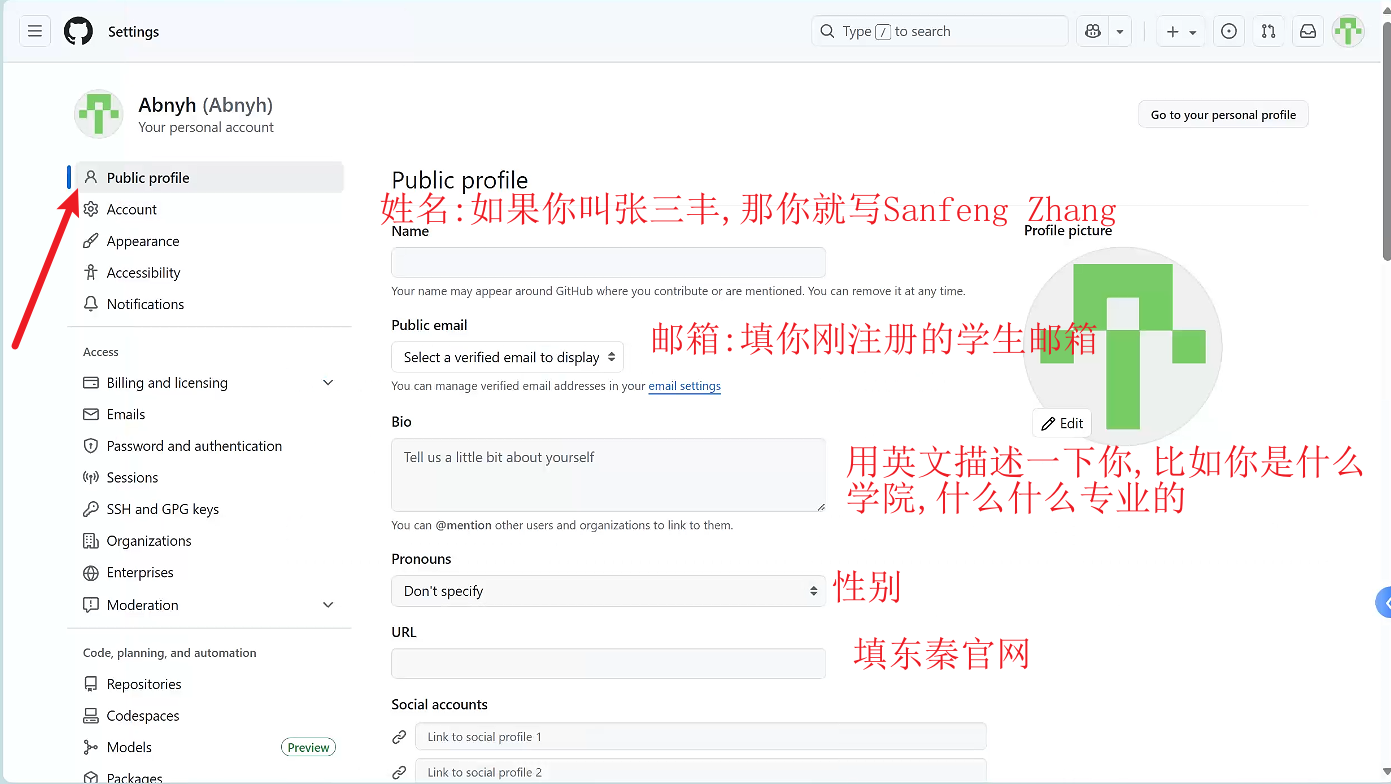Click the paintbrush icon beside Appearance
The image size is (1391, 784).
(91, 241)
